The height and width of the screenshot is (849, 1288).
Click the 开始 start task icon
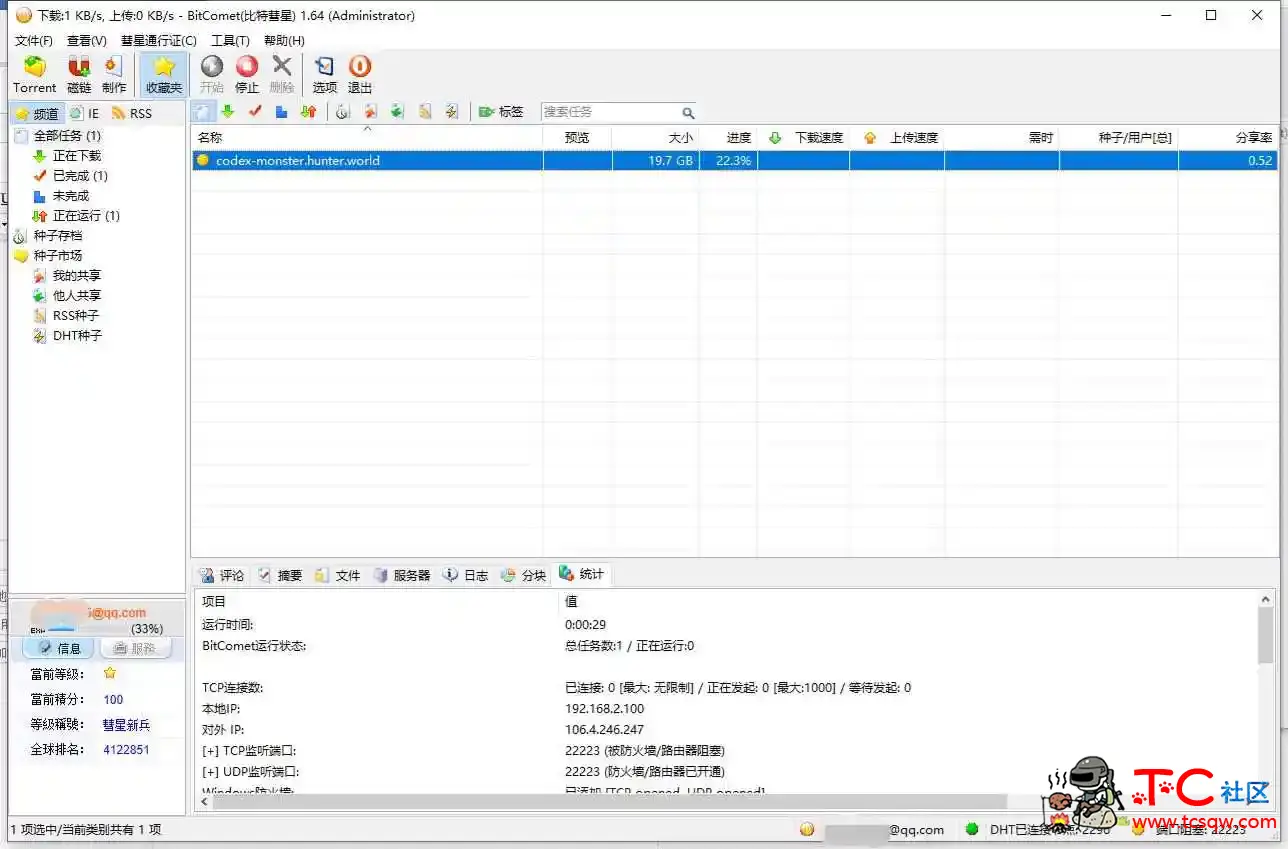point(212,75)
